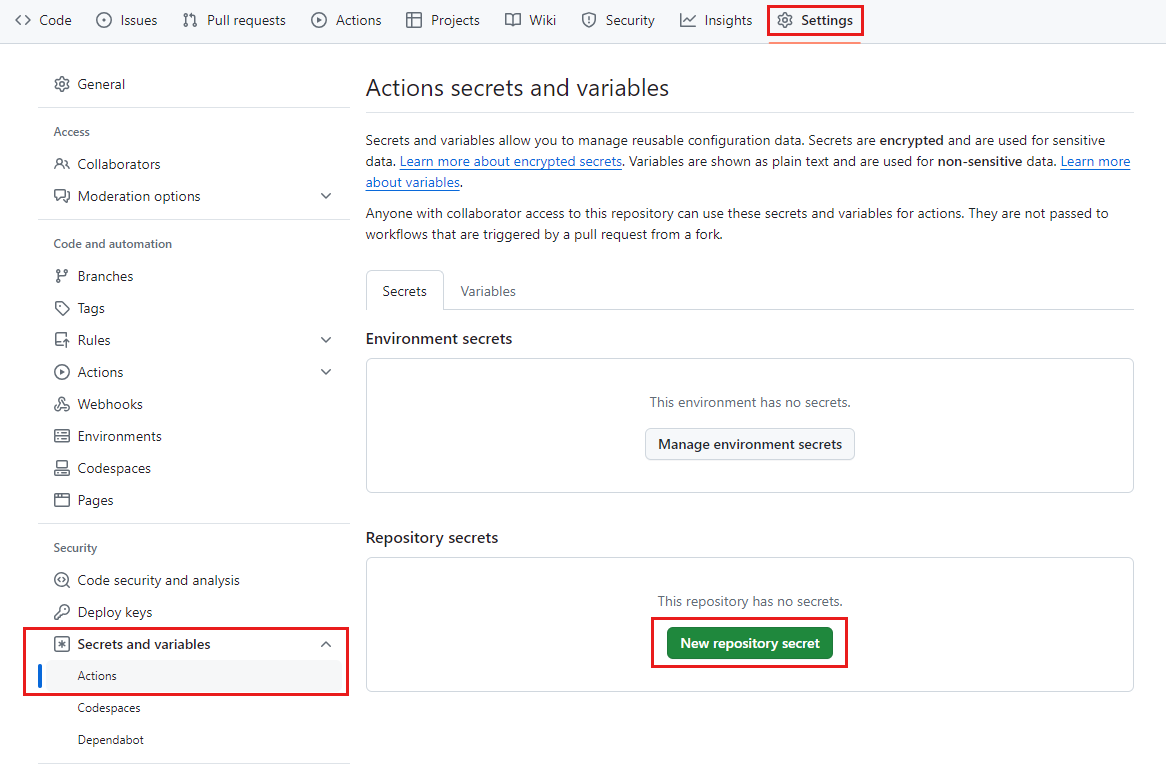1166x774 pixels.
Task: Click the Projects table icon
Action: click(x=413, y=20)
